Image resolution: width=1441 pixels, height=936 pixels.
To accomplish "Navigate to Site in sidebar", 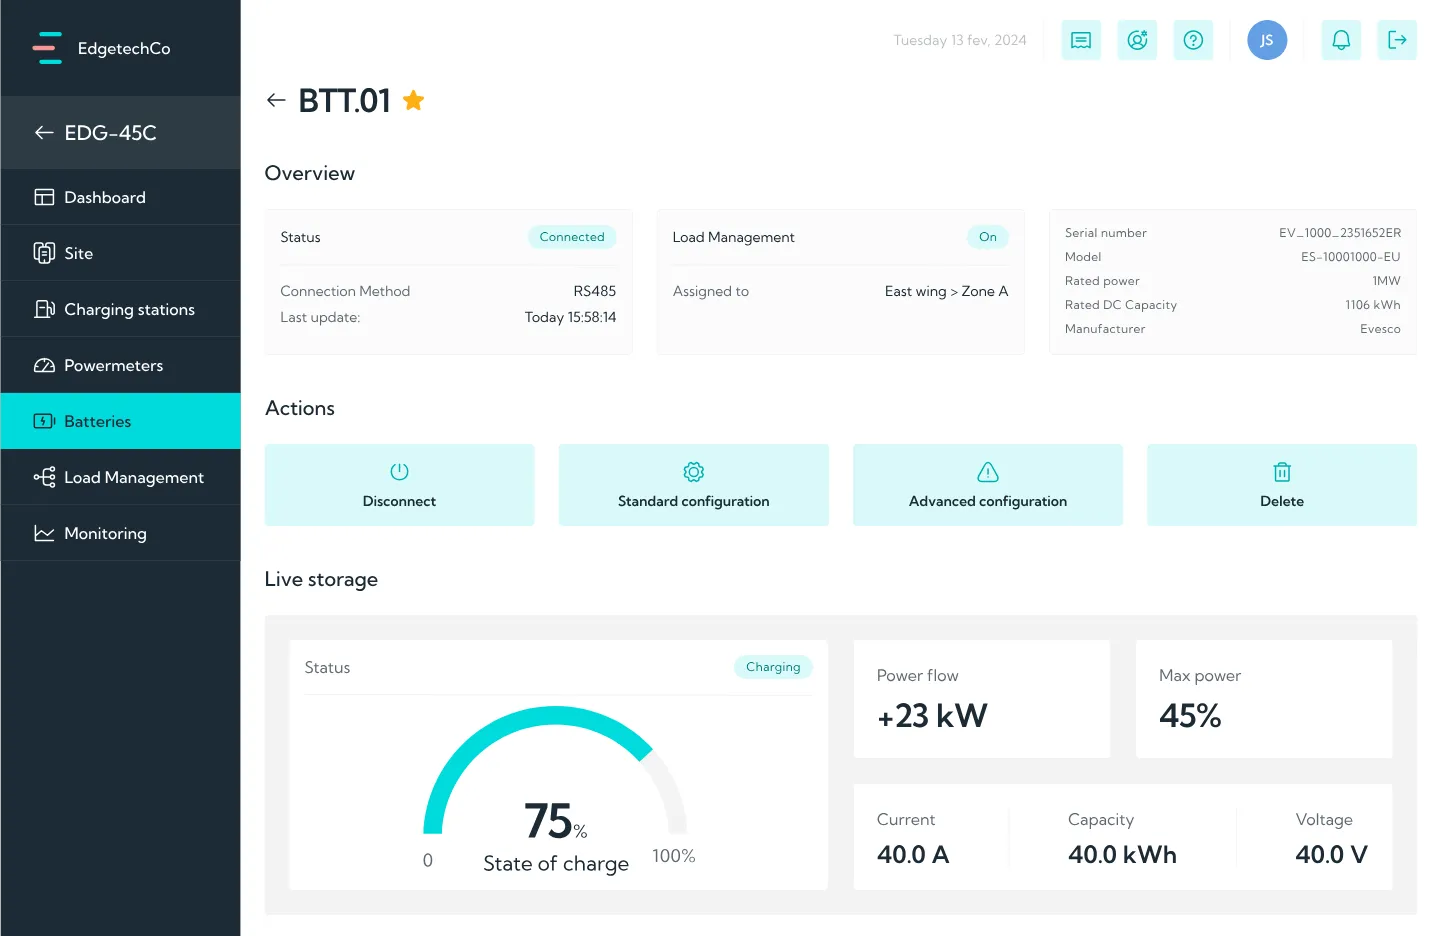I will pos(120,253).
